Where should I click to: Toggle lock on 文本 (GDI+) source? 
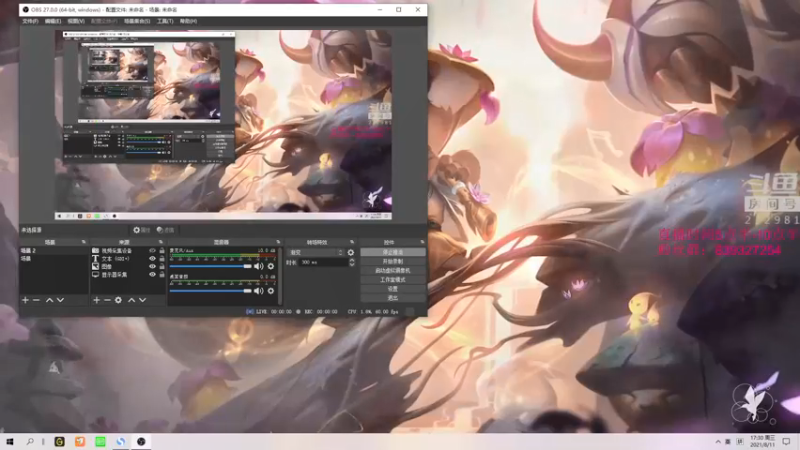162,259
